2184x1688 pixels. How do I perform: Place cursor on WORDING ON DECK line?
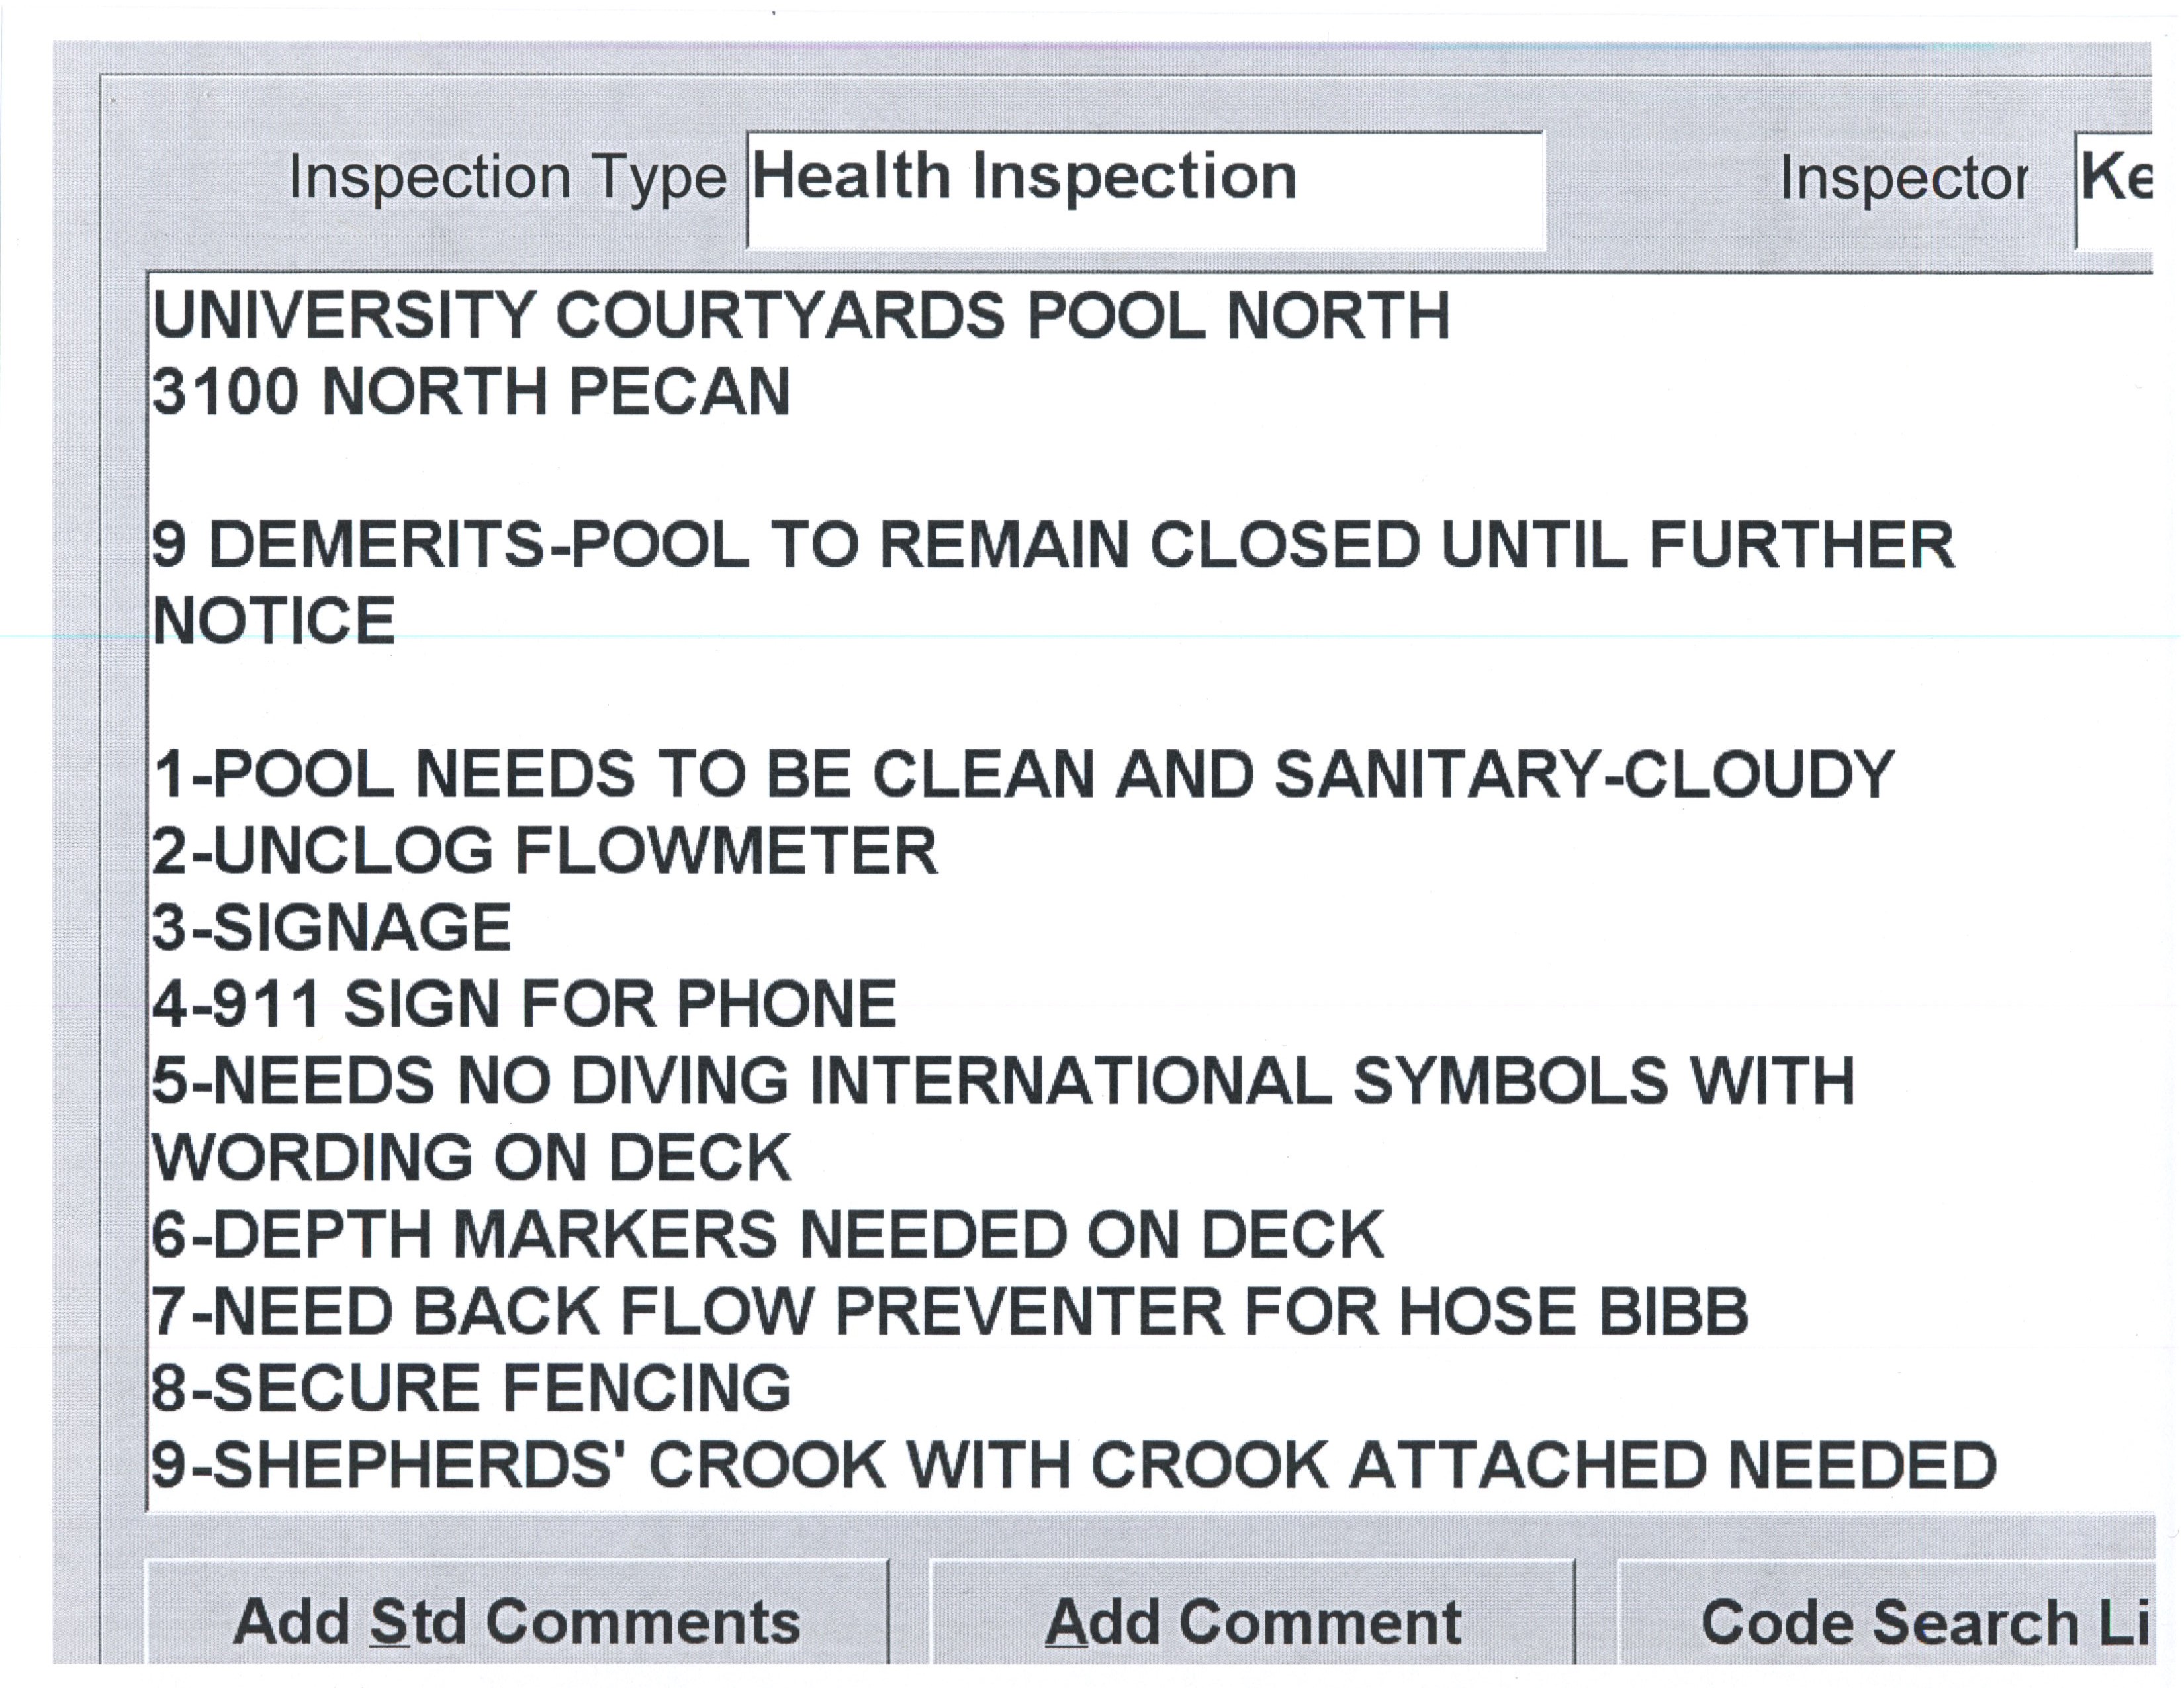[x=471, y=1158]
